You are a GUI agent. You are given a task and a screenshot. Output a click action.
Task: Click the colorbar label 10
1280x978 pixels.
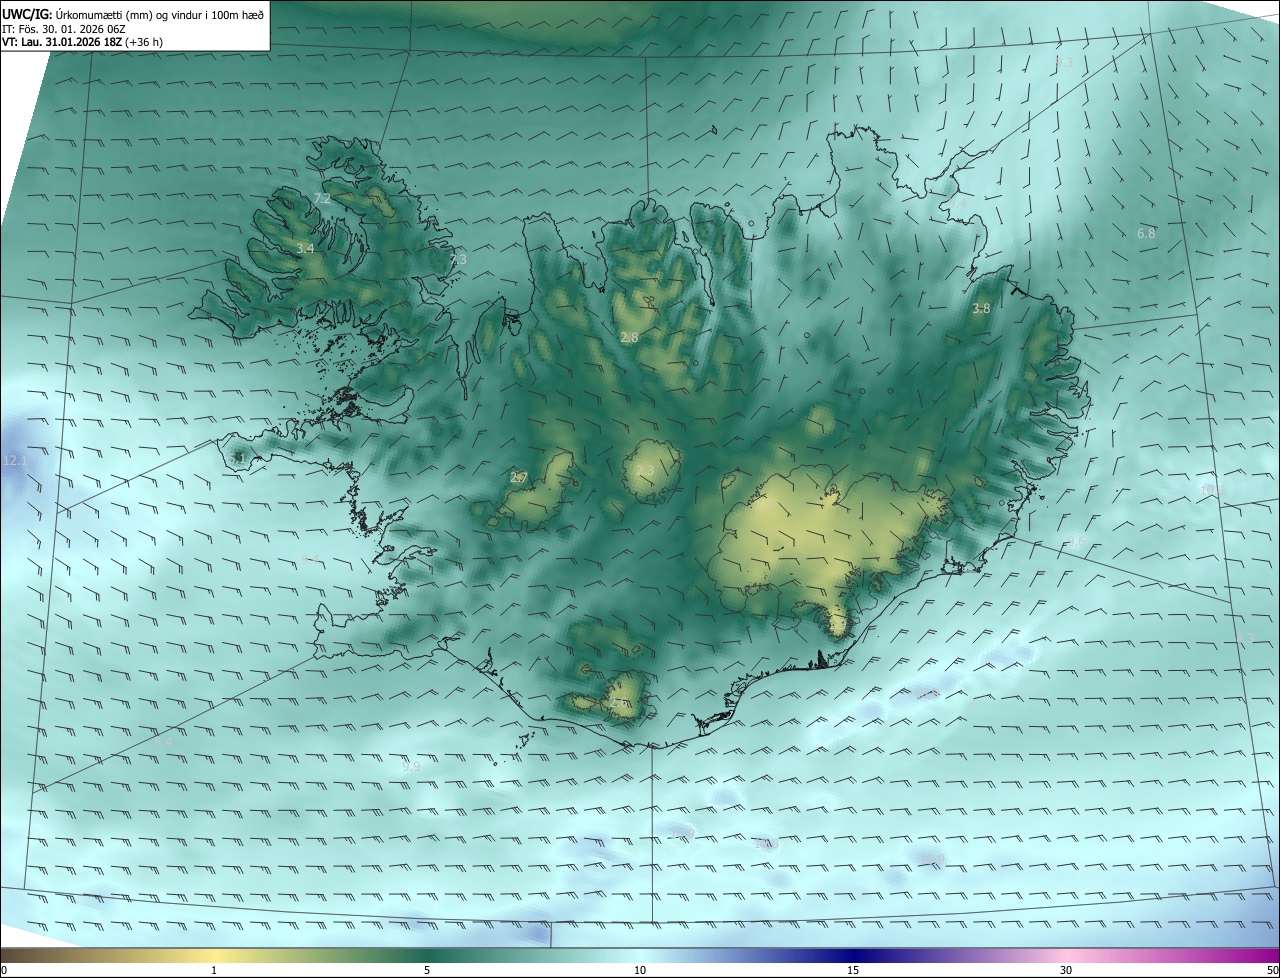click(x=640, y=970)
